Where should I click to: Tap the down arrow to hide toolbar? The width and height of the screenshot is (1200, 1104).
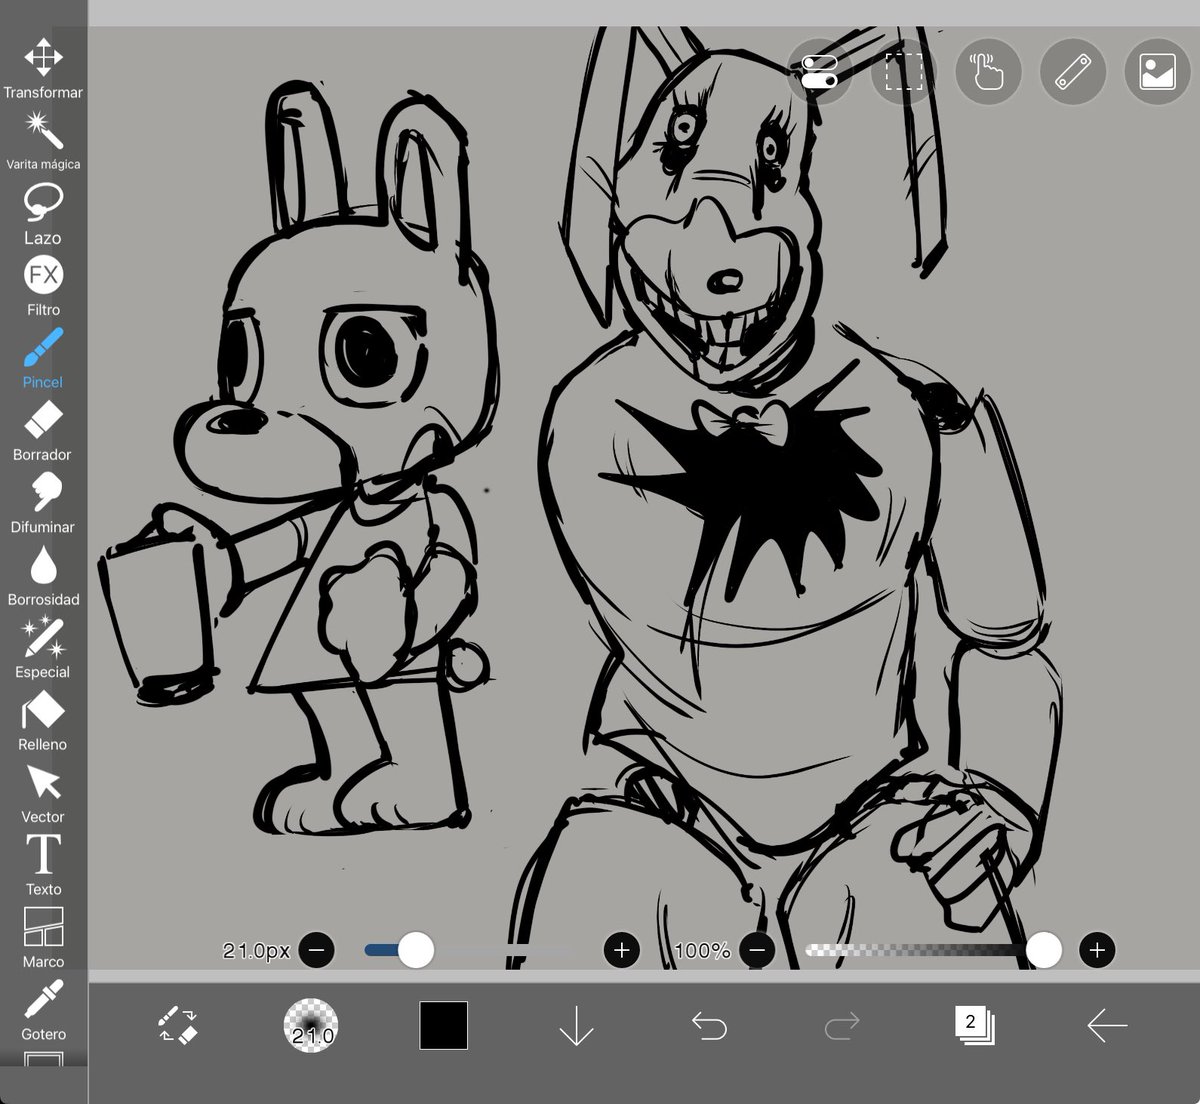click(577, 1026)
